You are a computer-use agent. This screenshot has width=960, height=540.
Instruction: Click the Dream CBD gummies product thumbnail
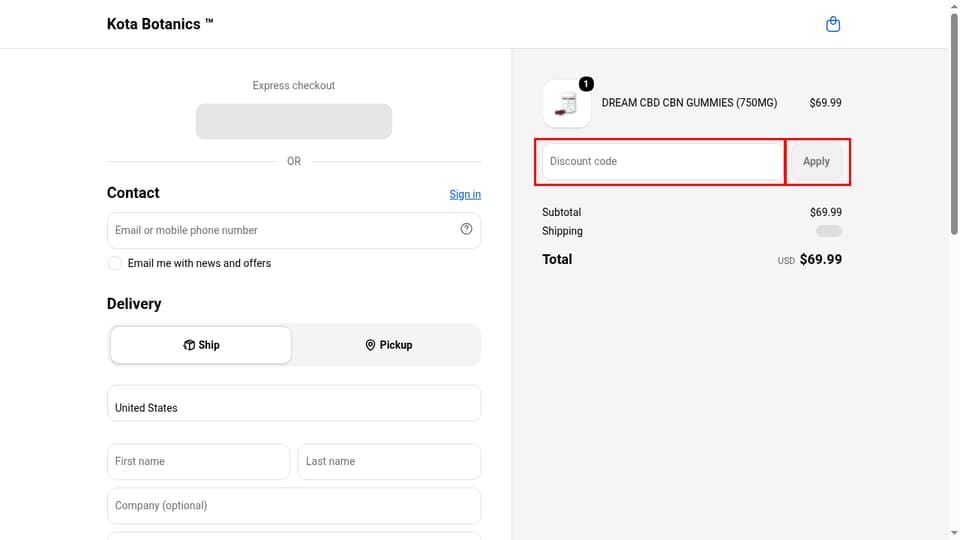[567, 103]
